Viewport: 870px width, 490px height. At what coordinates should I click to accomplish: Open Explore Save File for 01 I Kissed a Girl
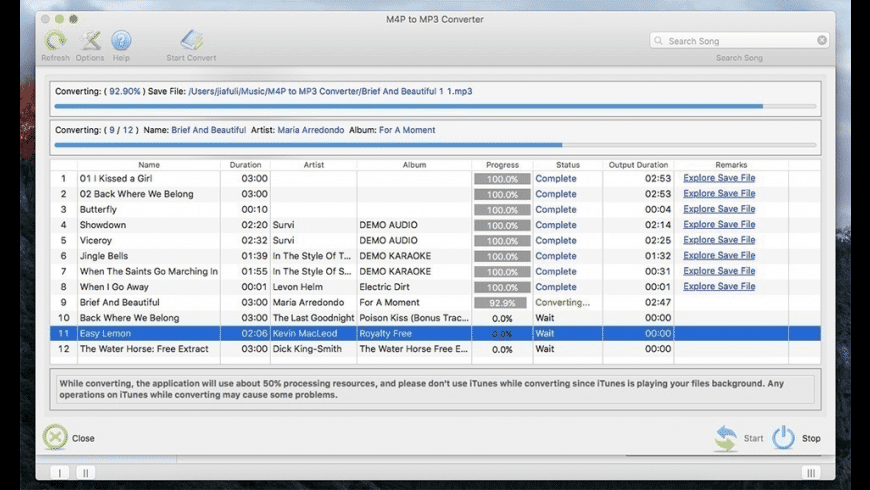pyautogui.click(x=719, y=178)
